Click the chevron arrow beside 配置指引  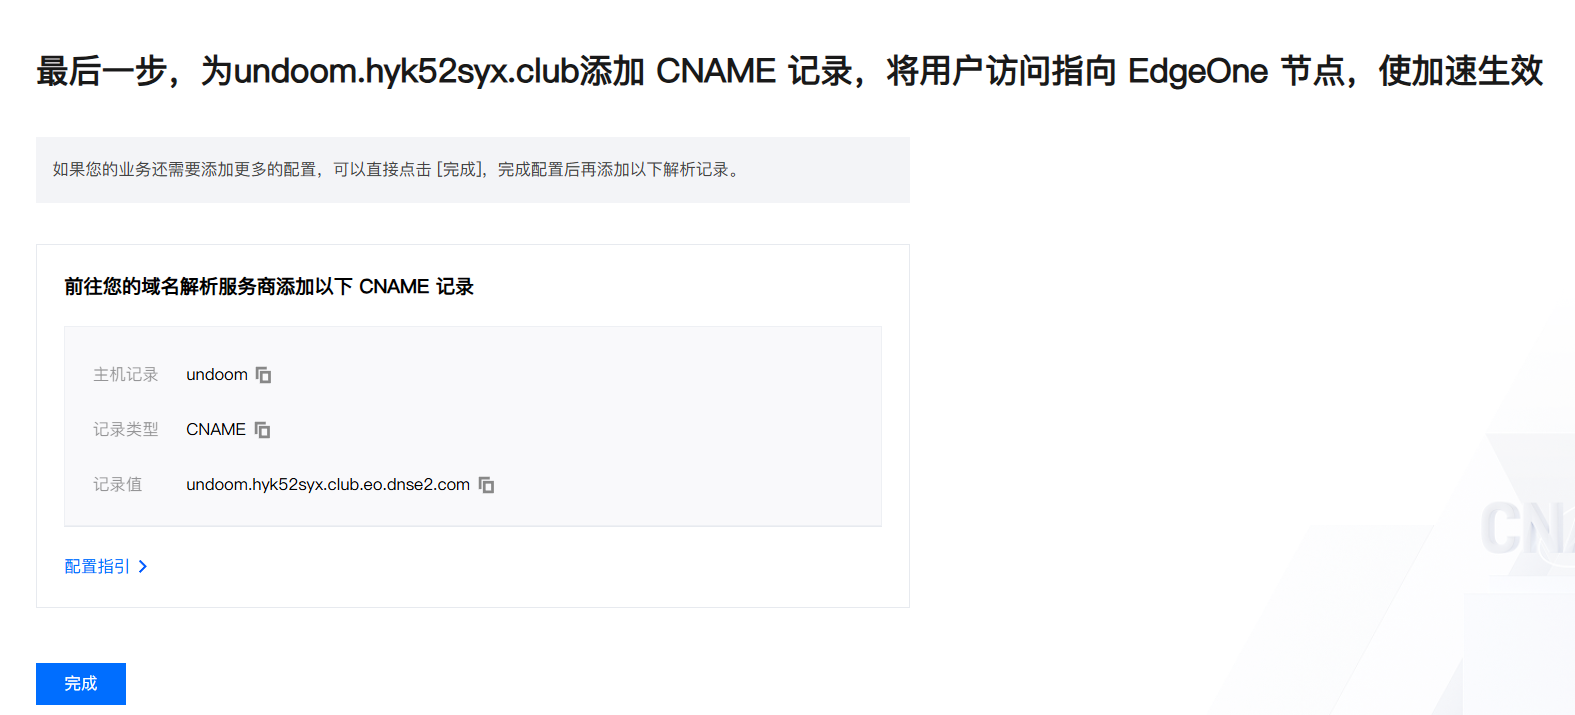point(143,566)
